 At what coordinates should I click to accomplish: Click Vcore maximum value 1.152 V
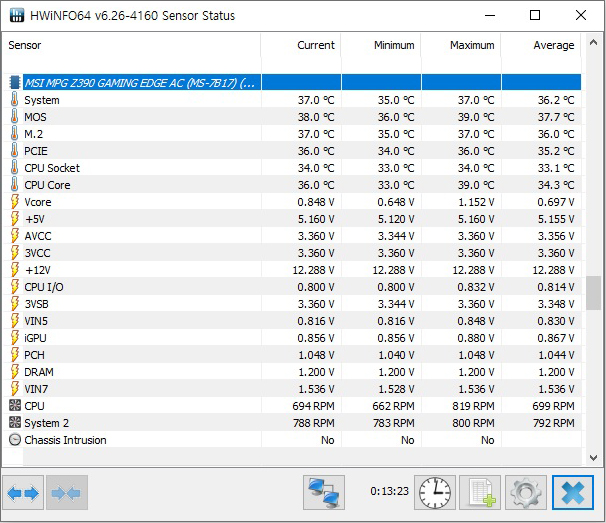[x=476, y=202]
